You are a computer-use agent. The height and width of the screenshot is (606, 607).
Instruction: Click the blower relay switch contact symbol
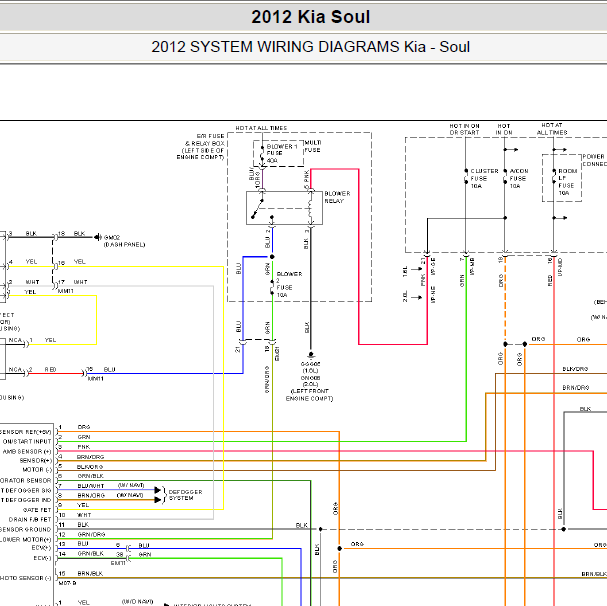[x=257, y=209]
